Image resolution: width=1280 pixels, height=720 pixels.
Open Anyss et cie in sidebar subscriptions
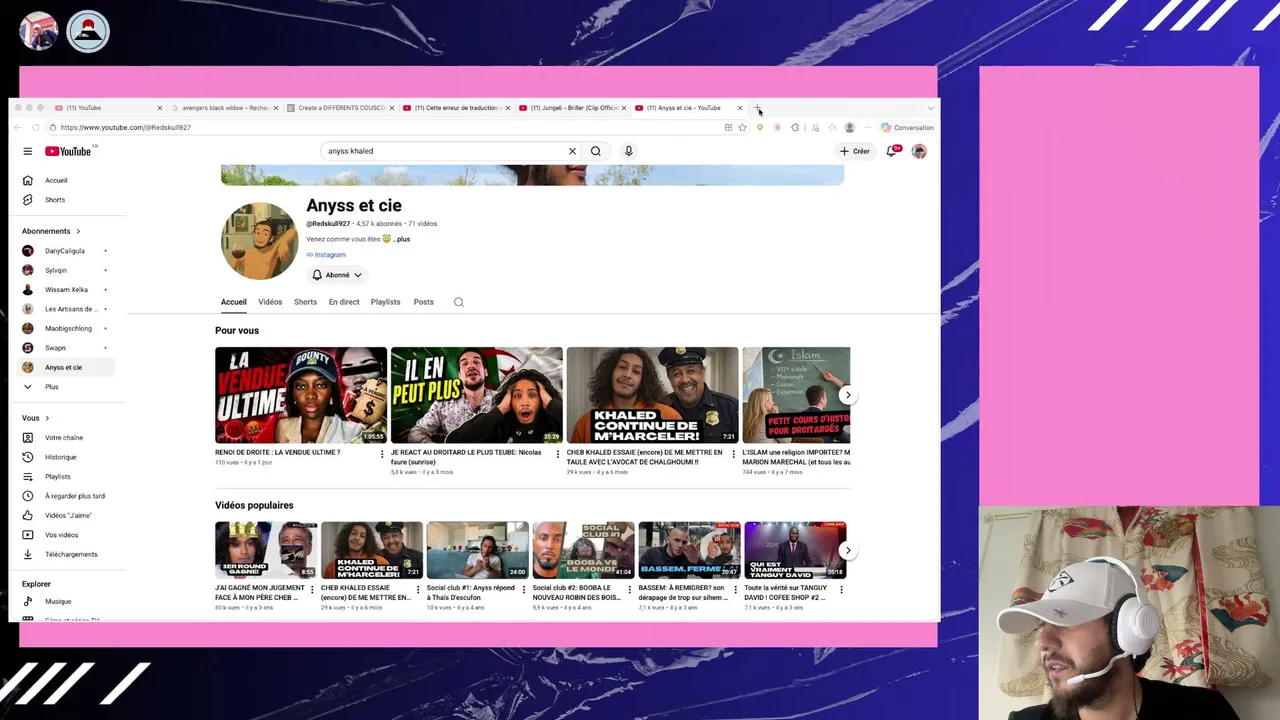tap(68, 367)
